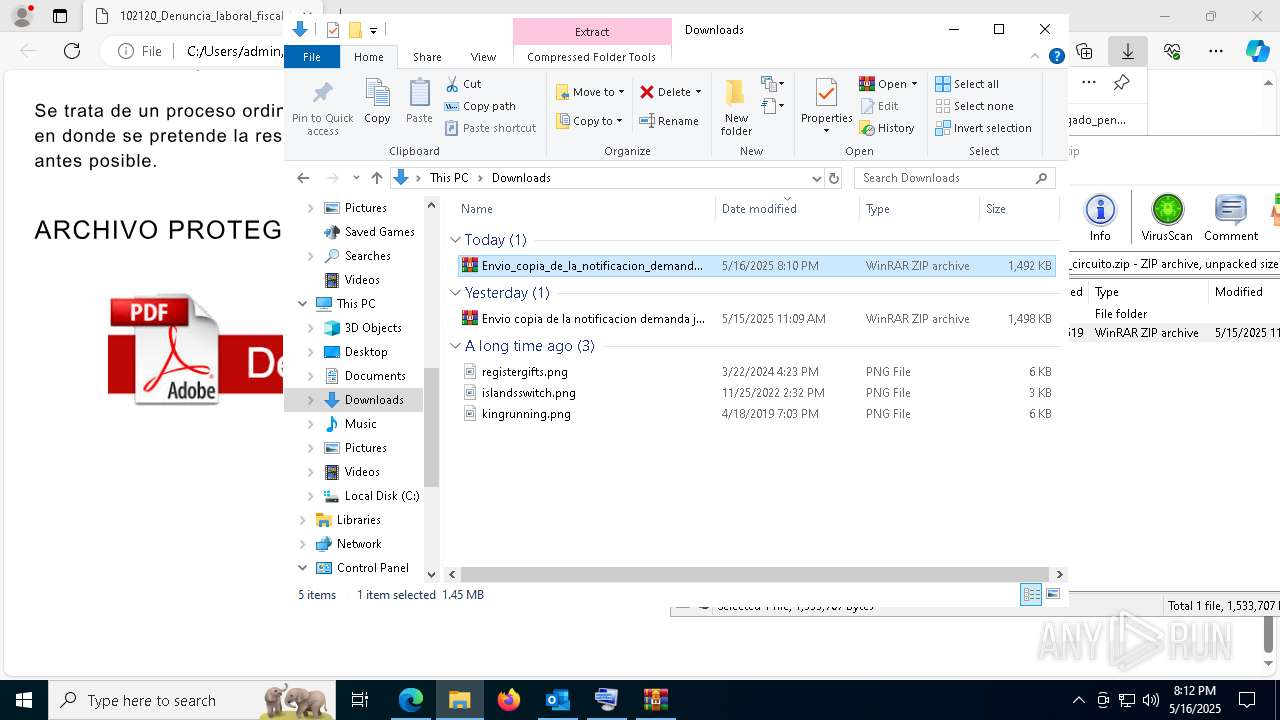Open Compressed Folder Tools tab
The image size is (1280, 720).
591,57
